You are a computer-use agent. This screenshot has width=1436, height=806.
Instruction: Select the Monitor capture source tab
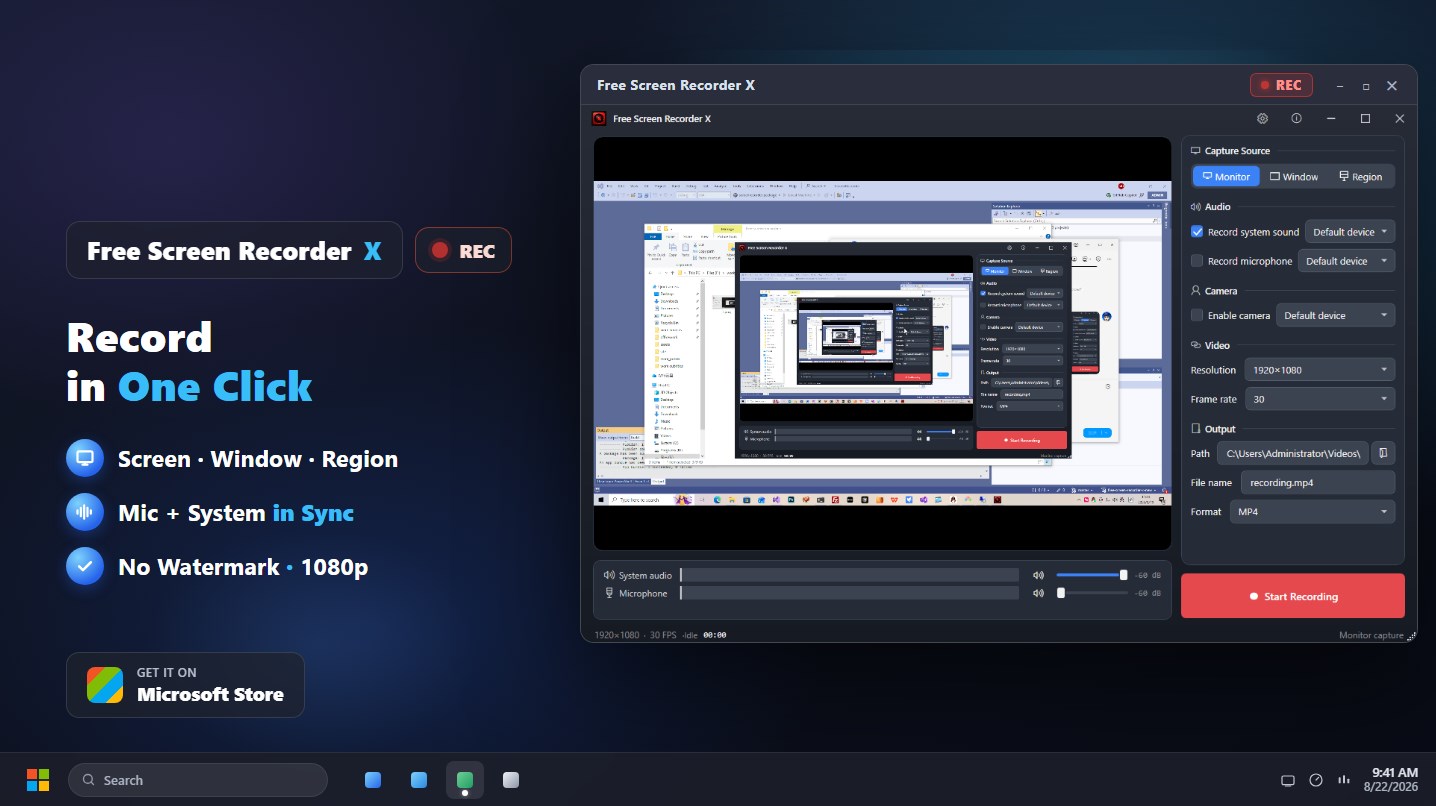(1225, 176)
